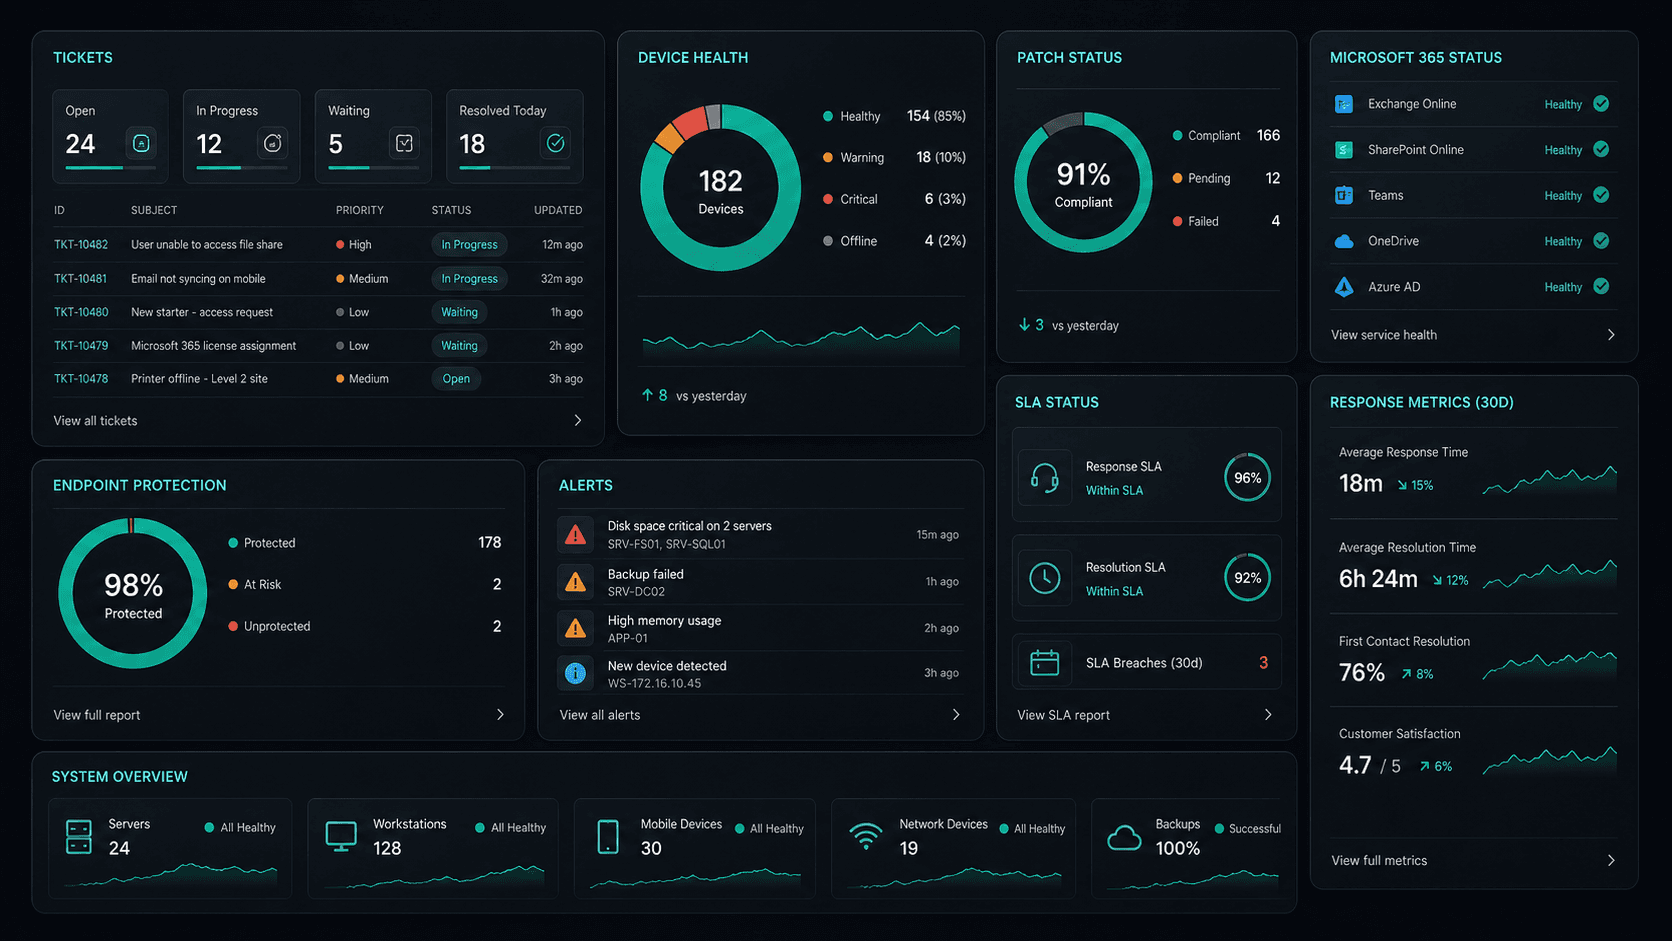The width and height of the screenshot is (1672, 941).
Task: Click the Resolution SLA clock icon
Action: (1045, 578)
